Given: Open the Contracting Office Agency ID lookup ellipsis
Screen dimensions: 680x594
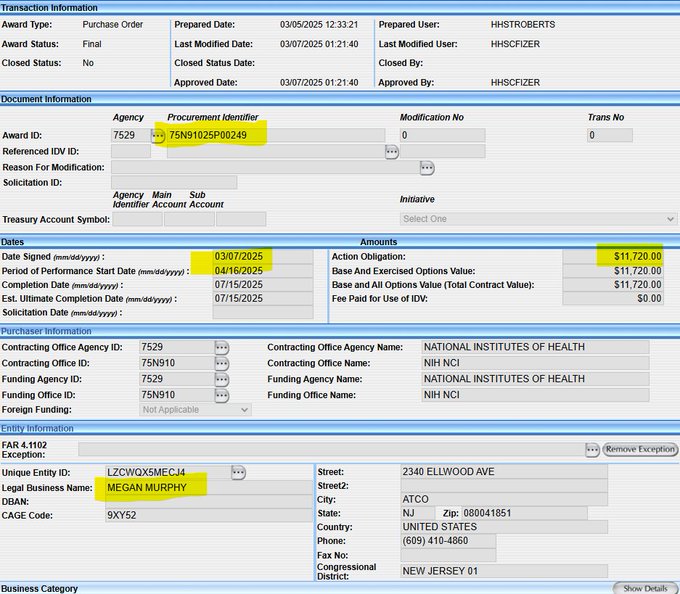Looking at the screenshot, I should pos(221,347).
